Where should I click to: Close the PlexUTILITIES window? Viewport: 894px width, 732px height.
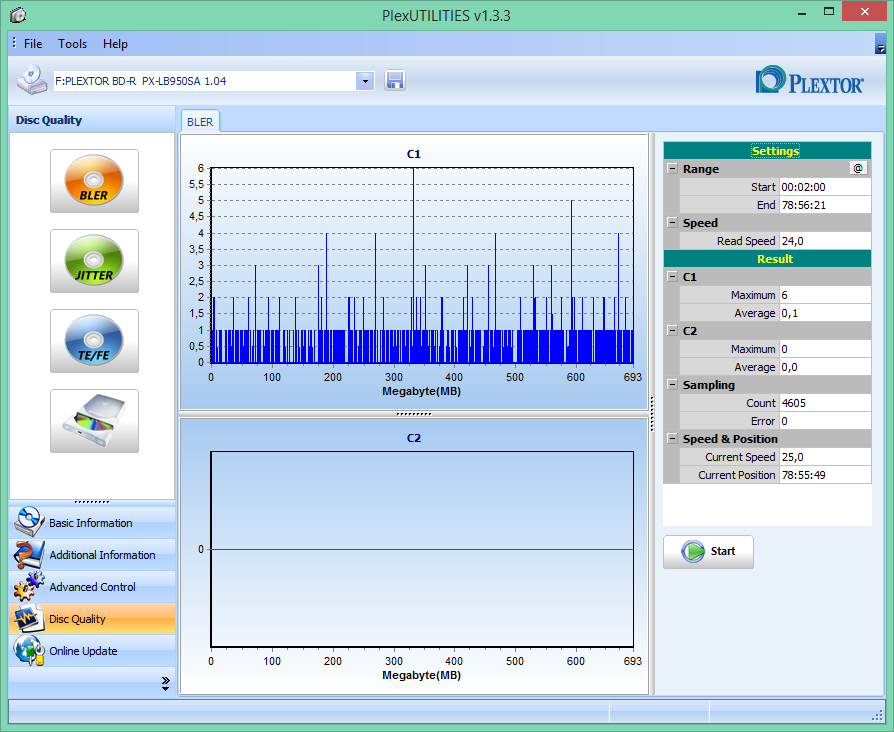tap(864, 12)
